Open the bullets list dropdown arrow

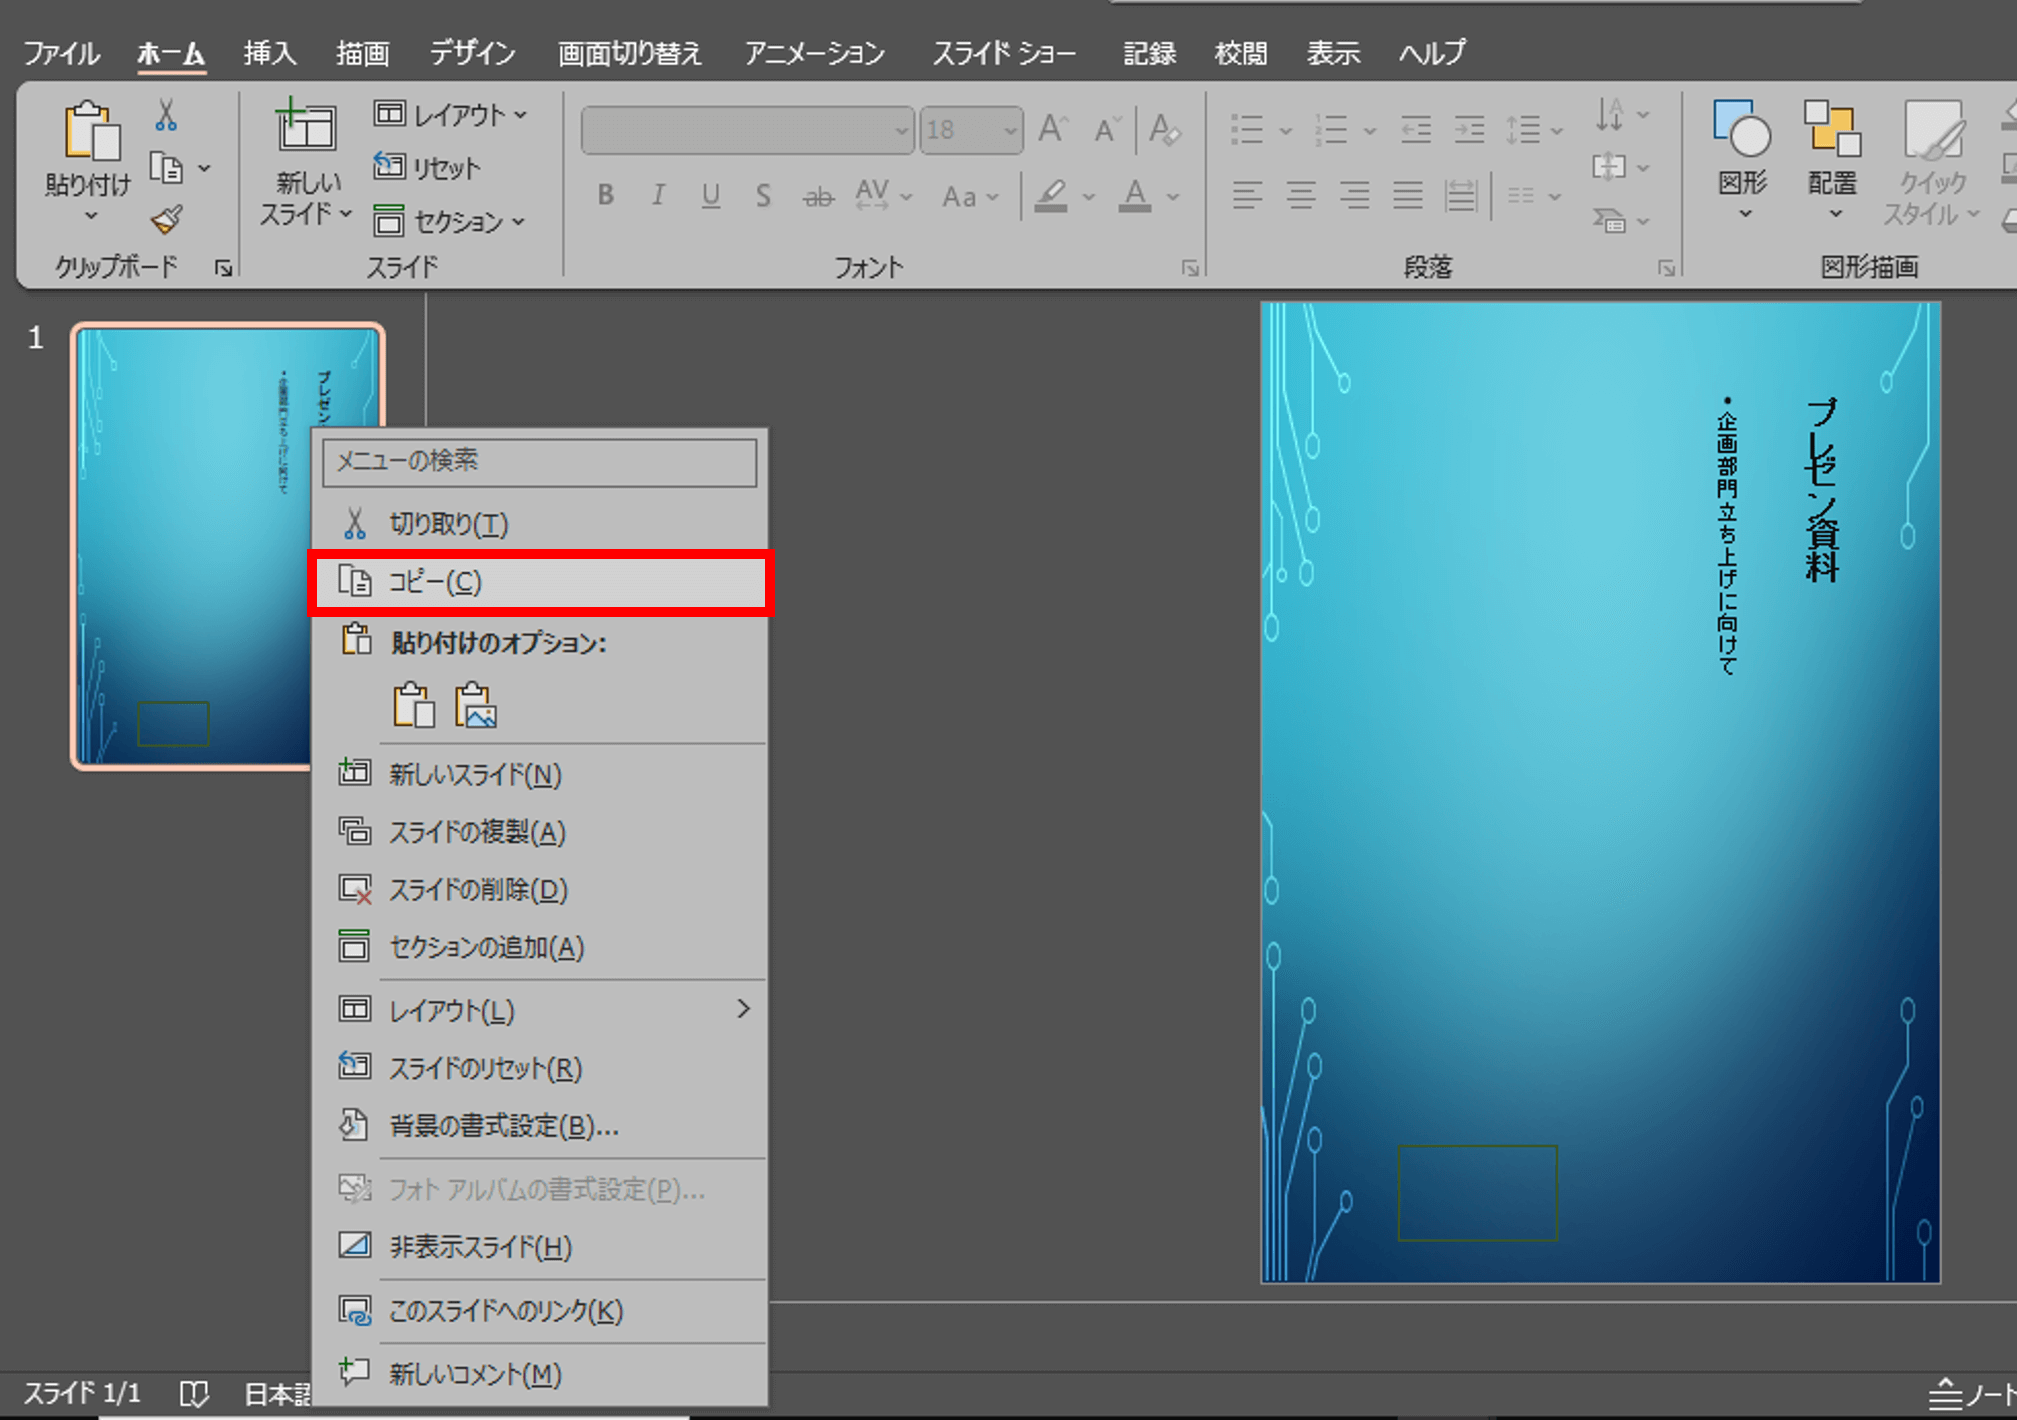pos(1286,130)
